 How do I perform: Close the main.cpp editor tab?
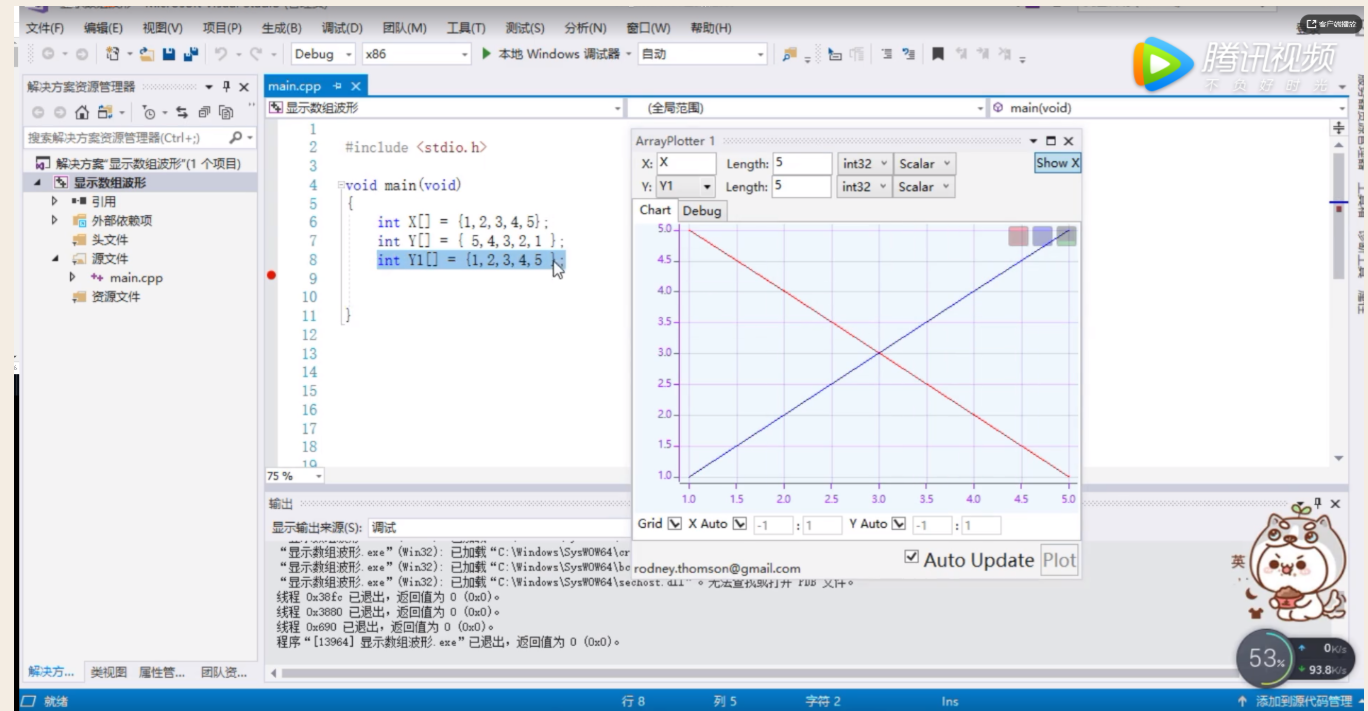[354, 87]
